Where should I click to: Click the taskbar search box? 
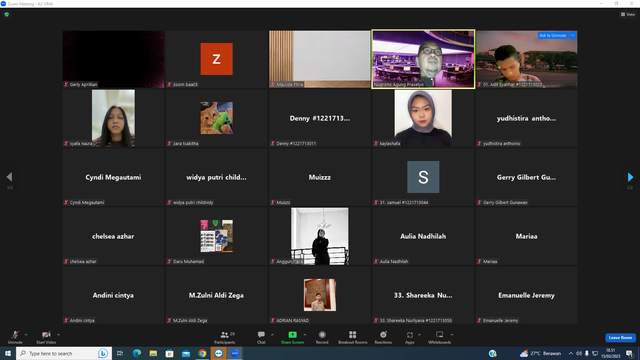63,353
